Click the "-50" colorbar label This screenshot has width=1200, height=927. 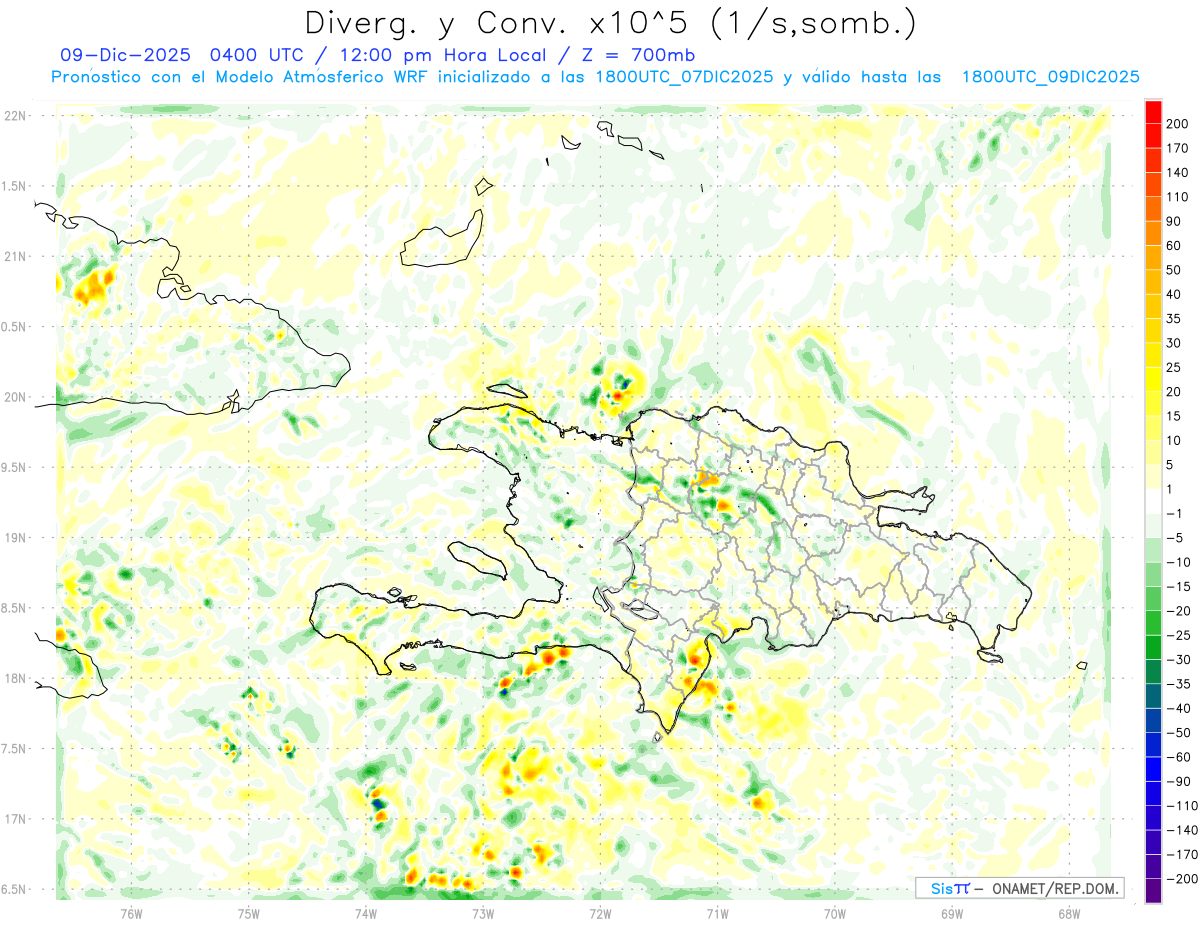pos(1178,732)
